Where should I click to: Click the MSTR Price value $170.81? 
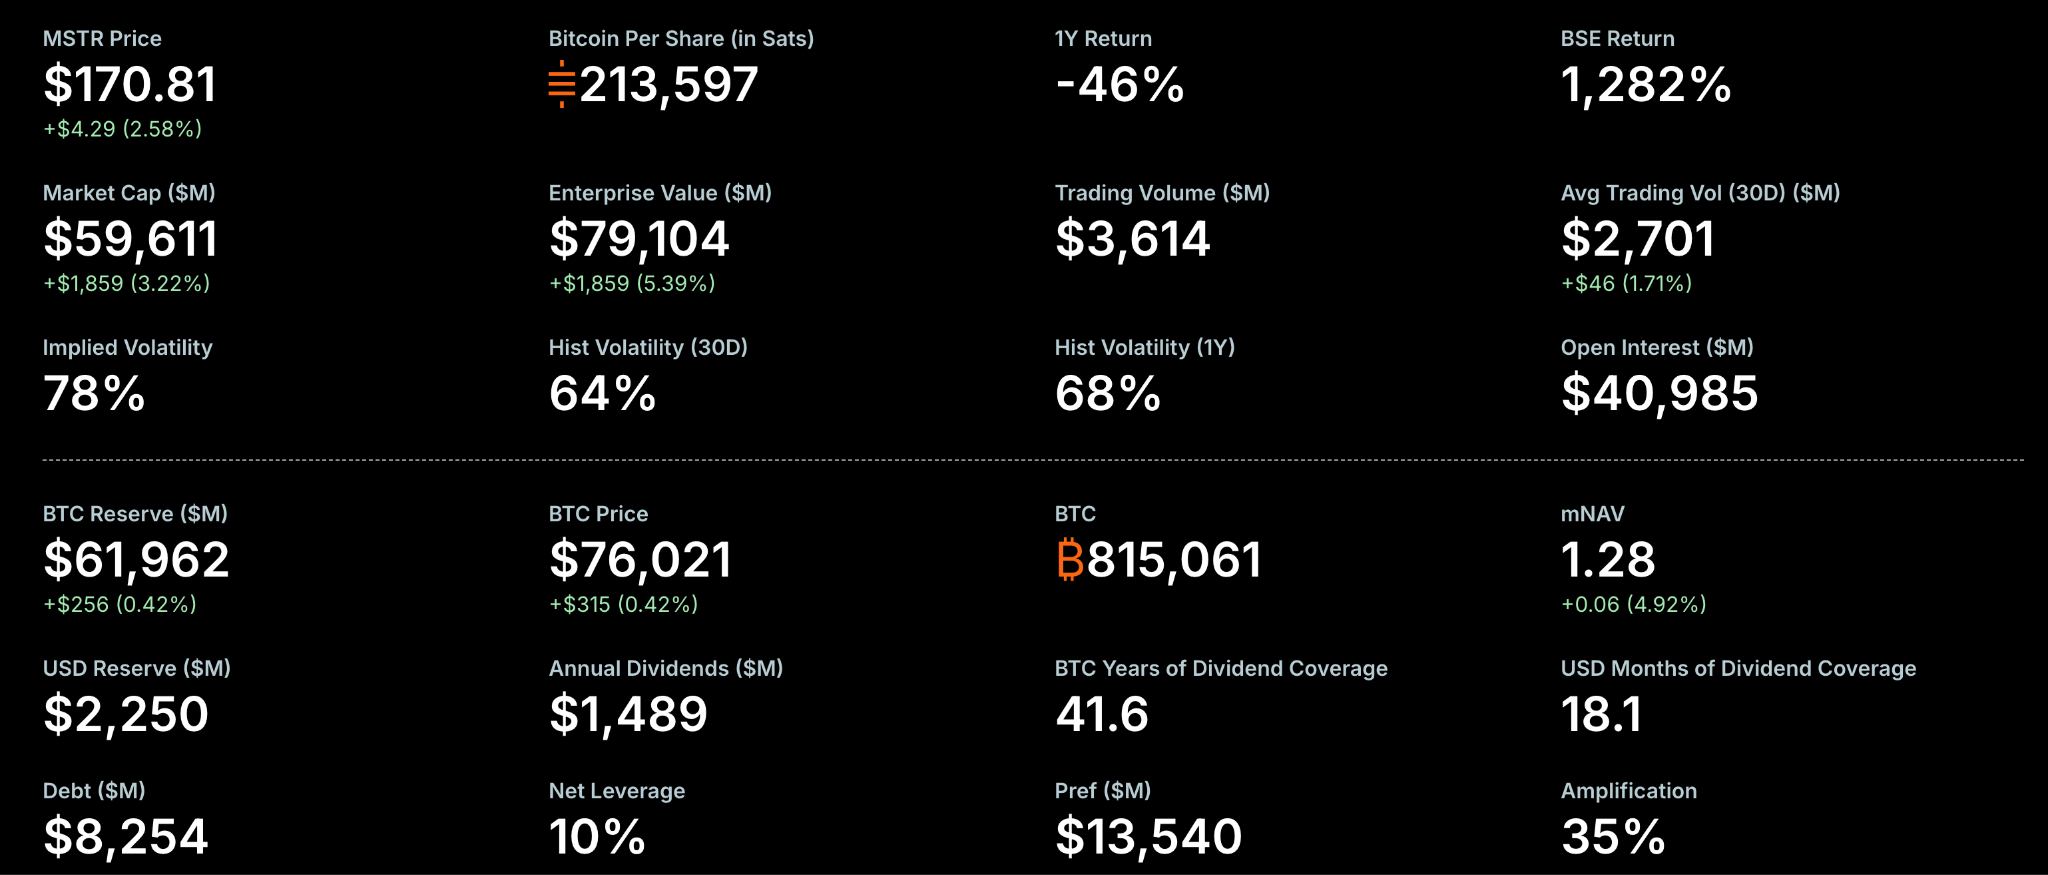point(130,84)
